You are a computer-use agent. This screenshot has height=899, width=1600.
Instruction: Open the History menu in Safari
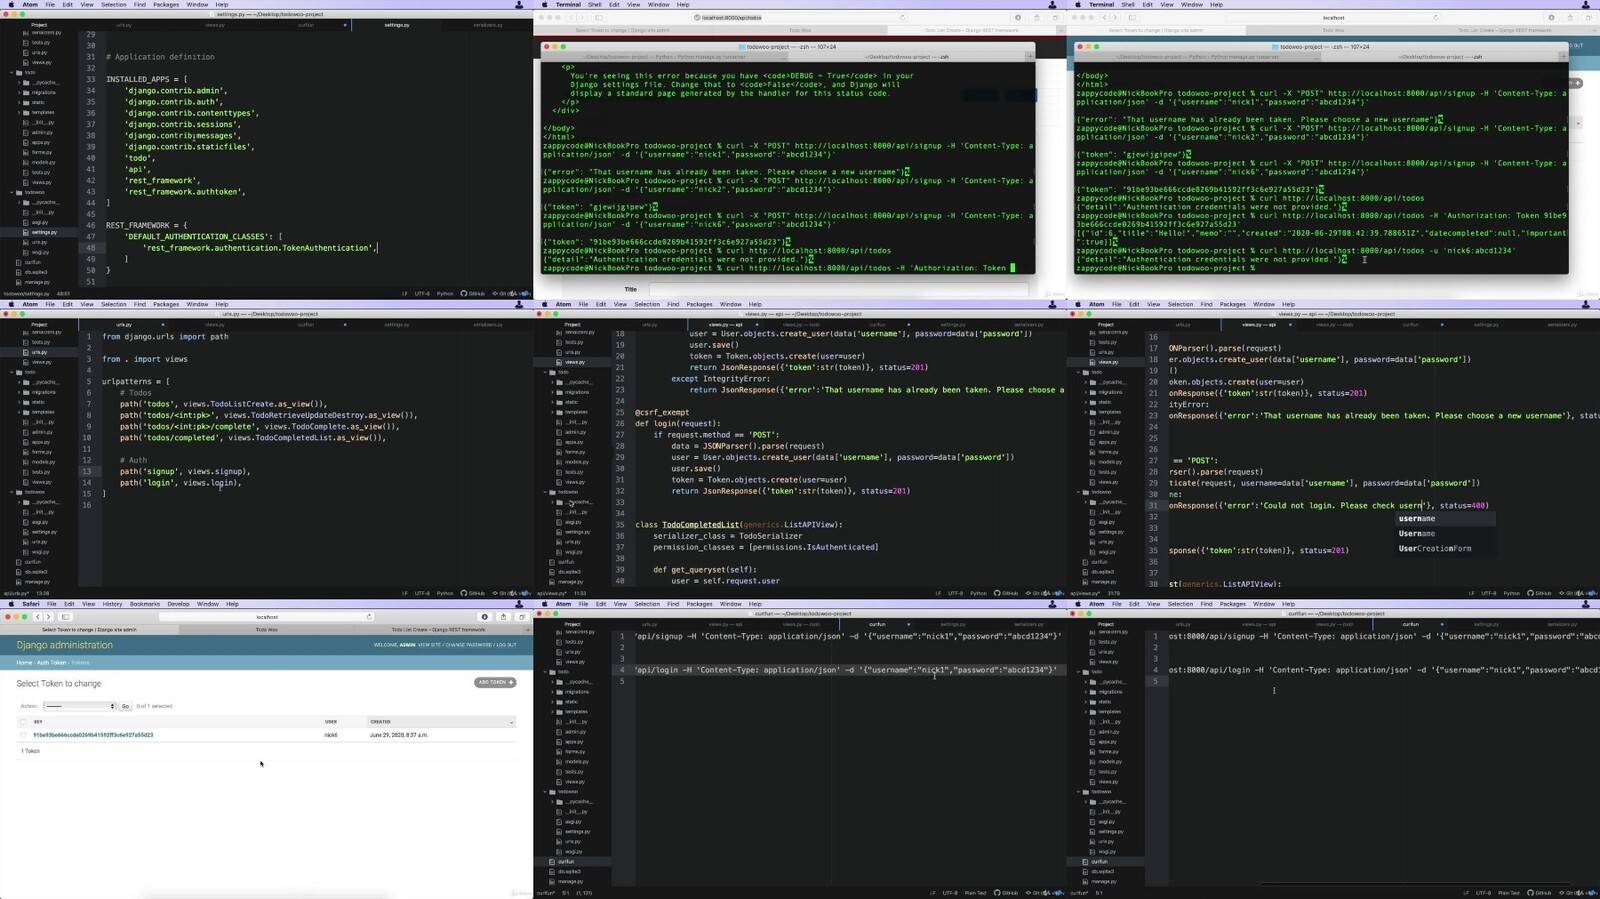tap(112, 604)
